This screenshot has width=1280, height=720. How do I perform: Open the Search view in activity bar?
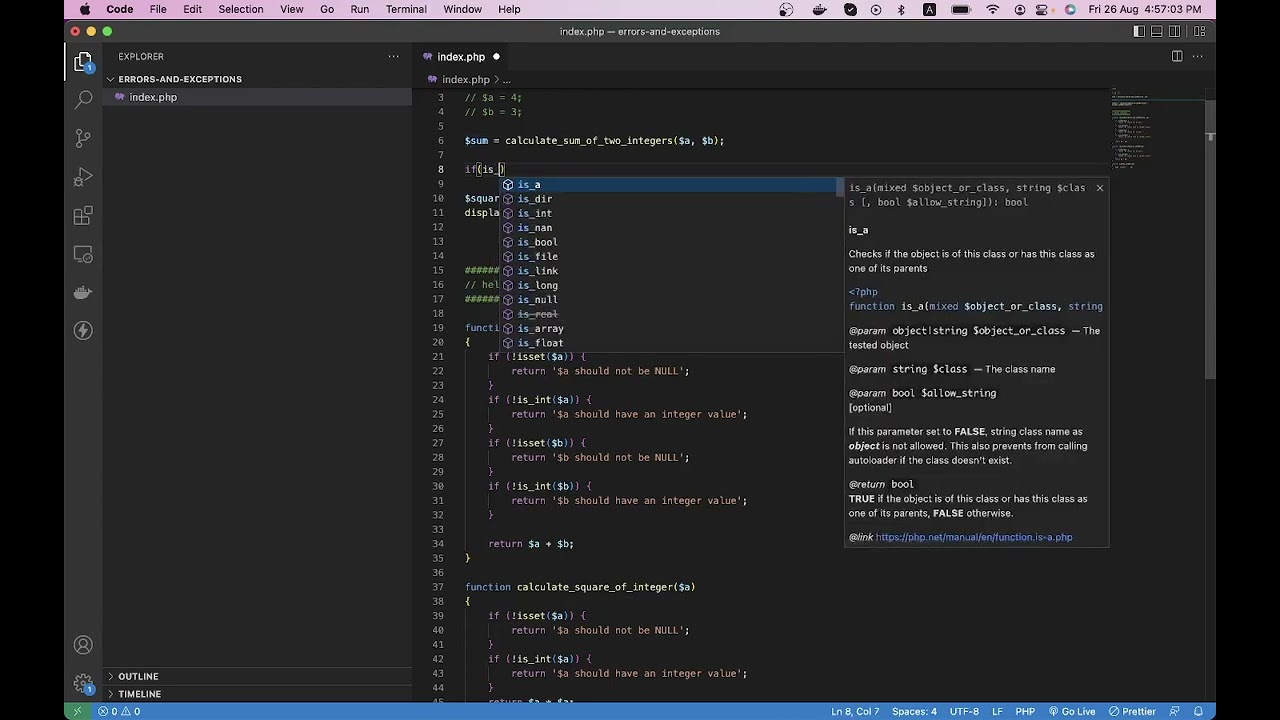point(84,100)
